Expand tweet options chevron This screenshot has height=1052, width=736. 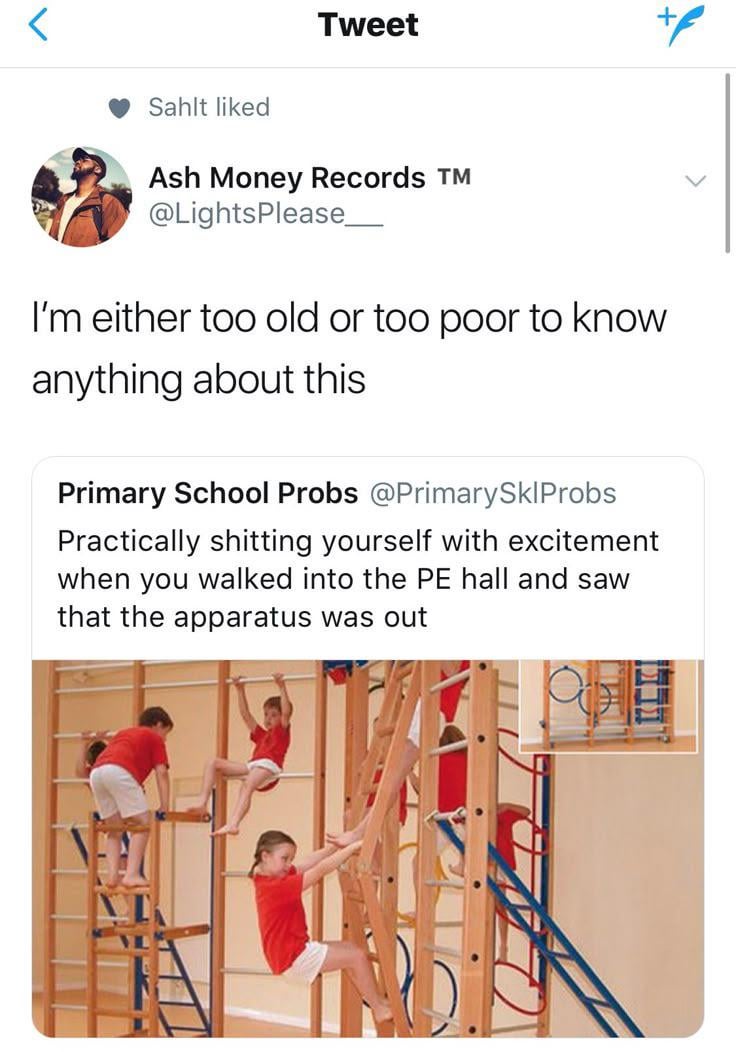point(696,180)
